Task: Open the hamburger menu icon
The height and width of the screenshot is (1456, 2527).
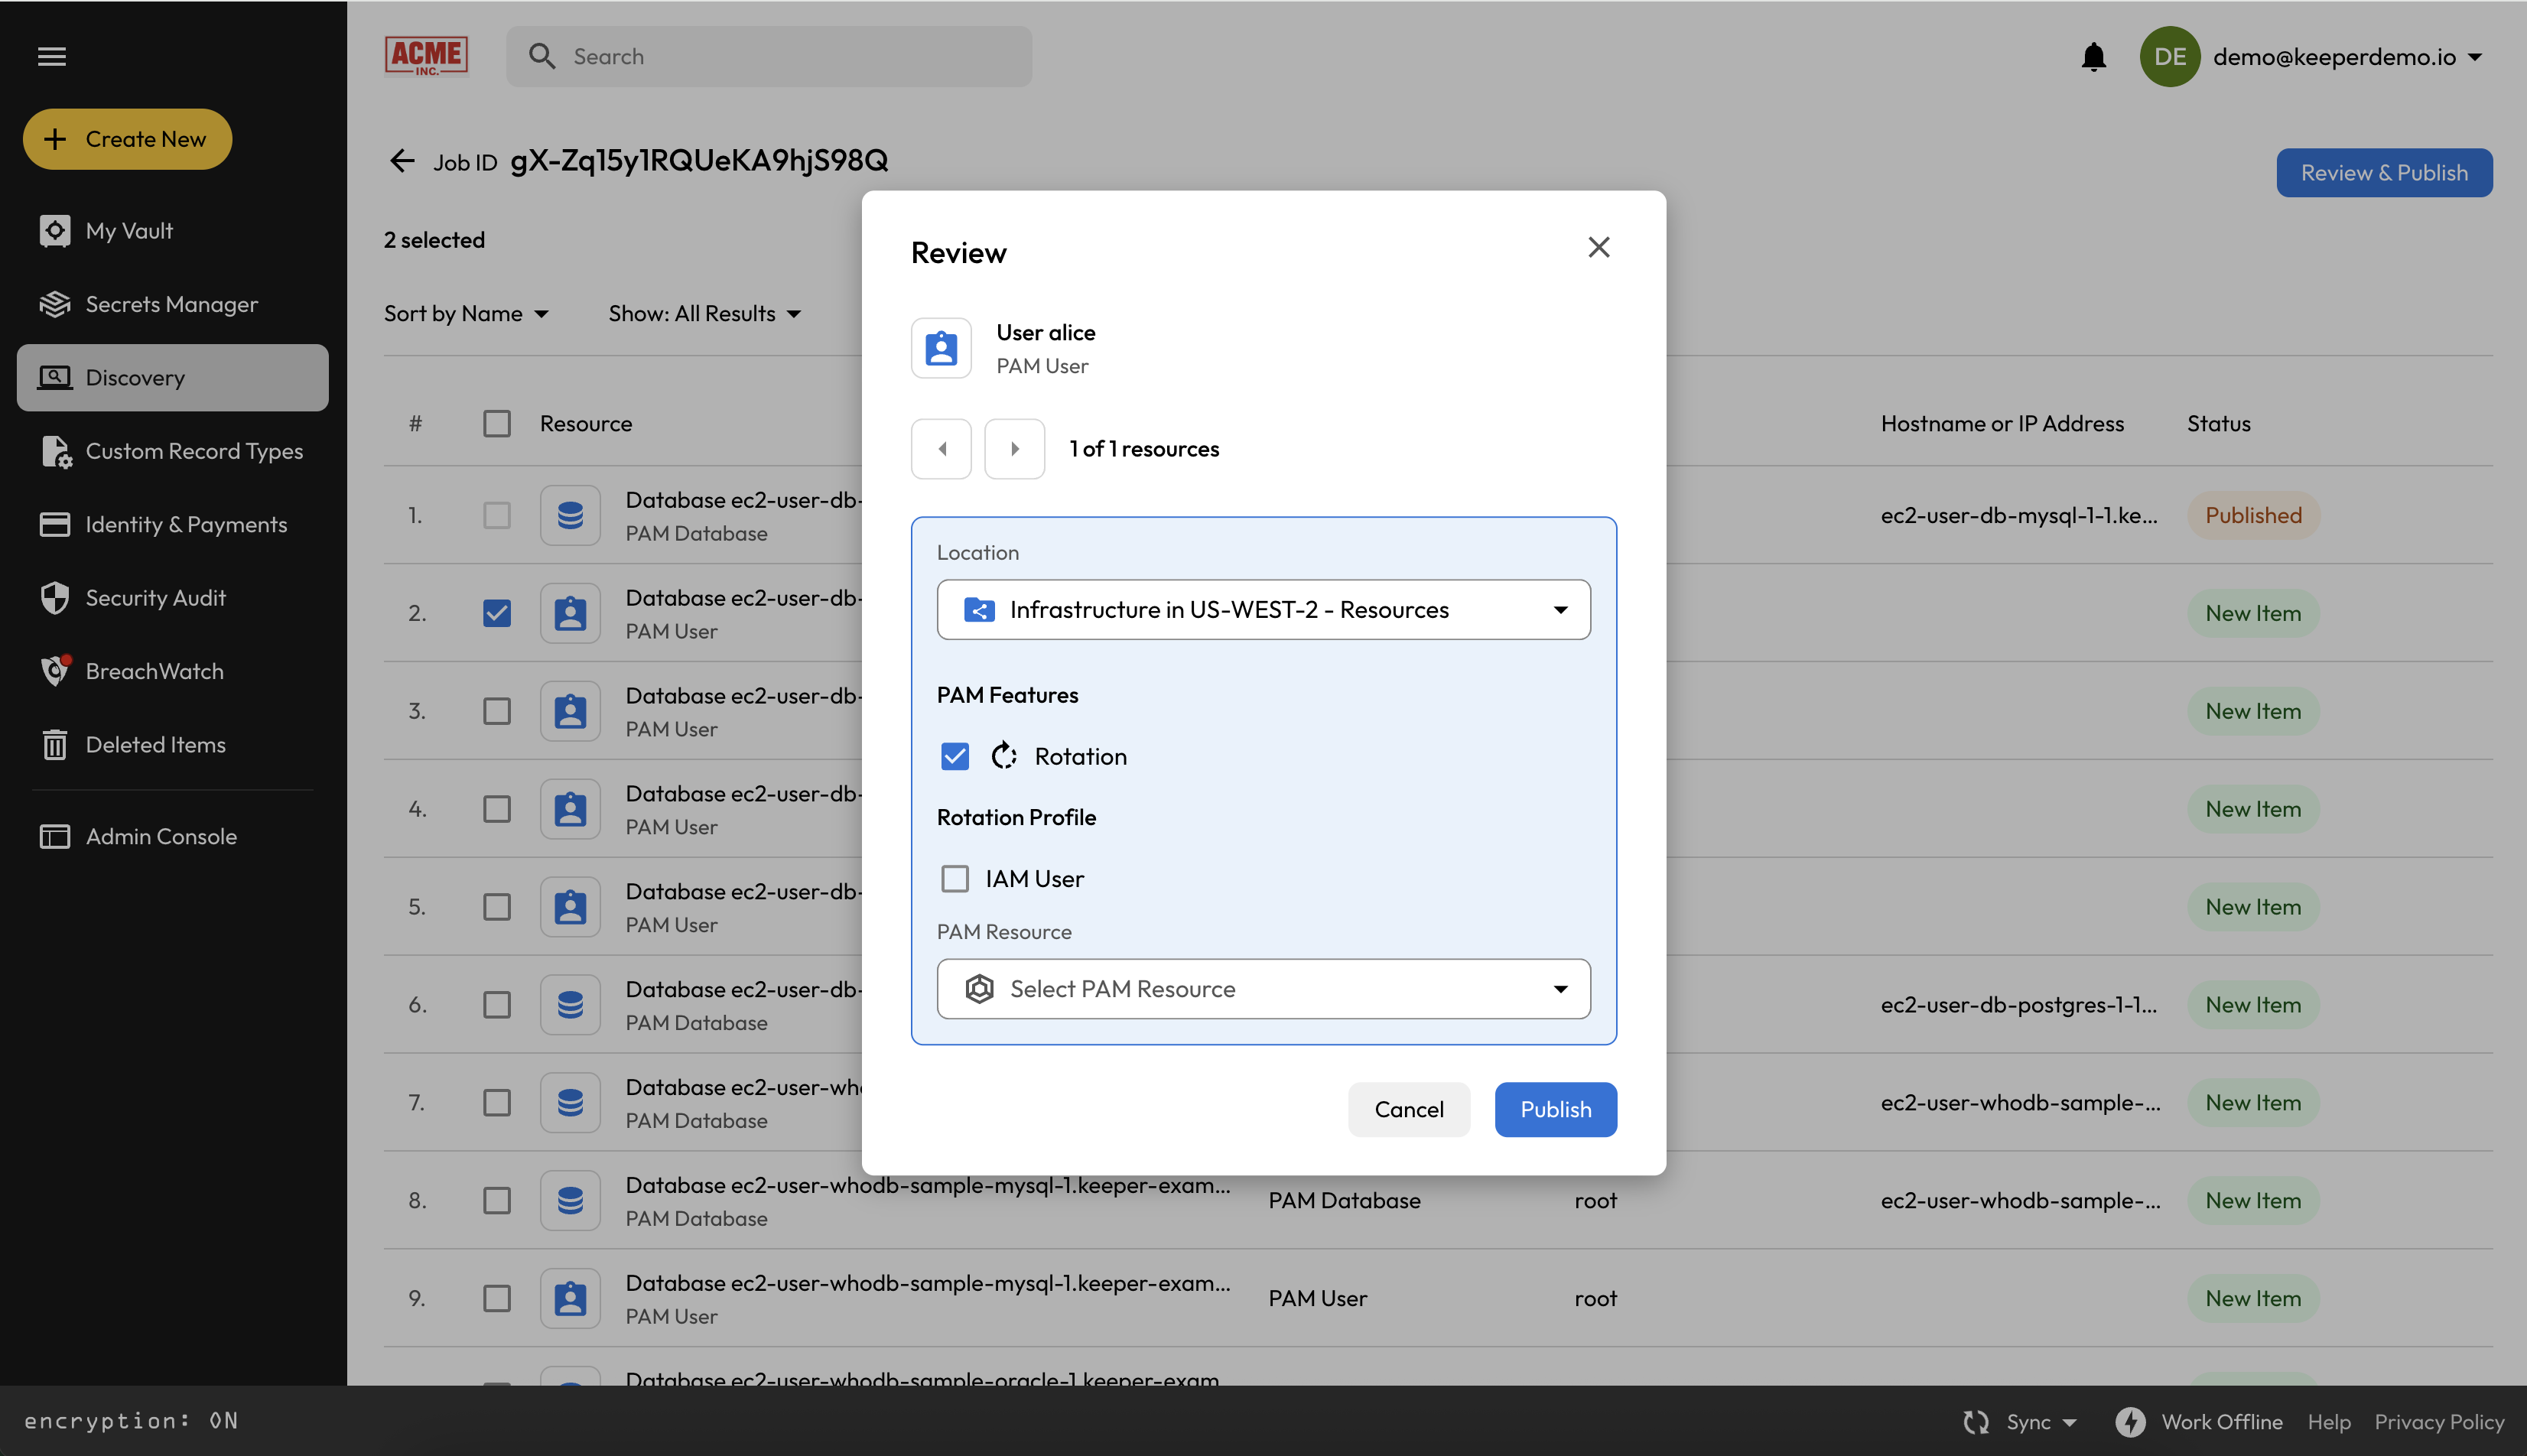Action: [x=52, y=57]
